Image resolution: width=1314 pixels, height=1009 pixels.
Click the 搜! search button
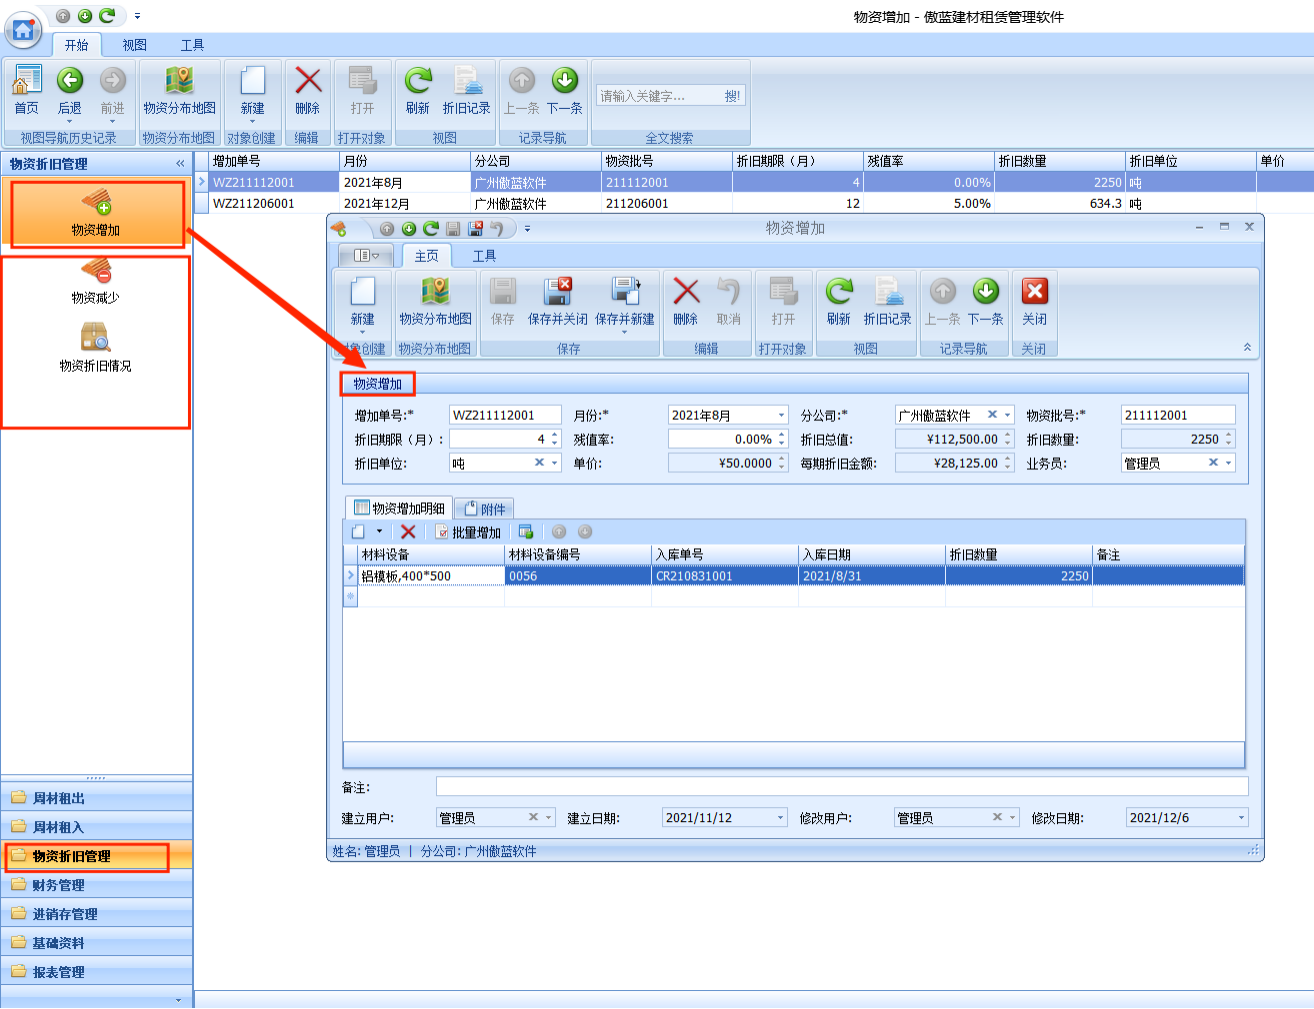point(733,96)
